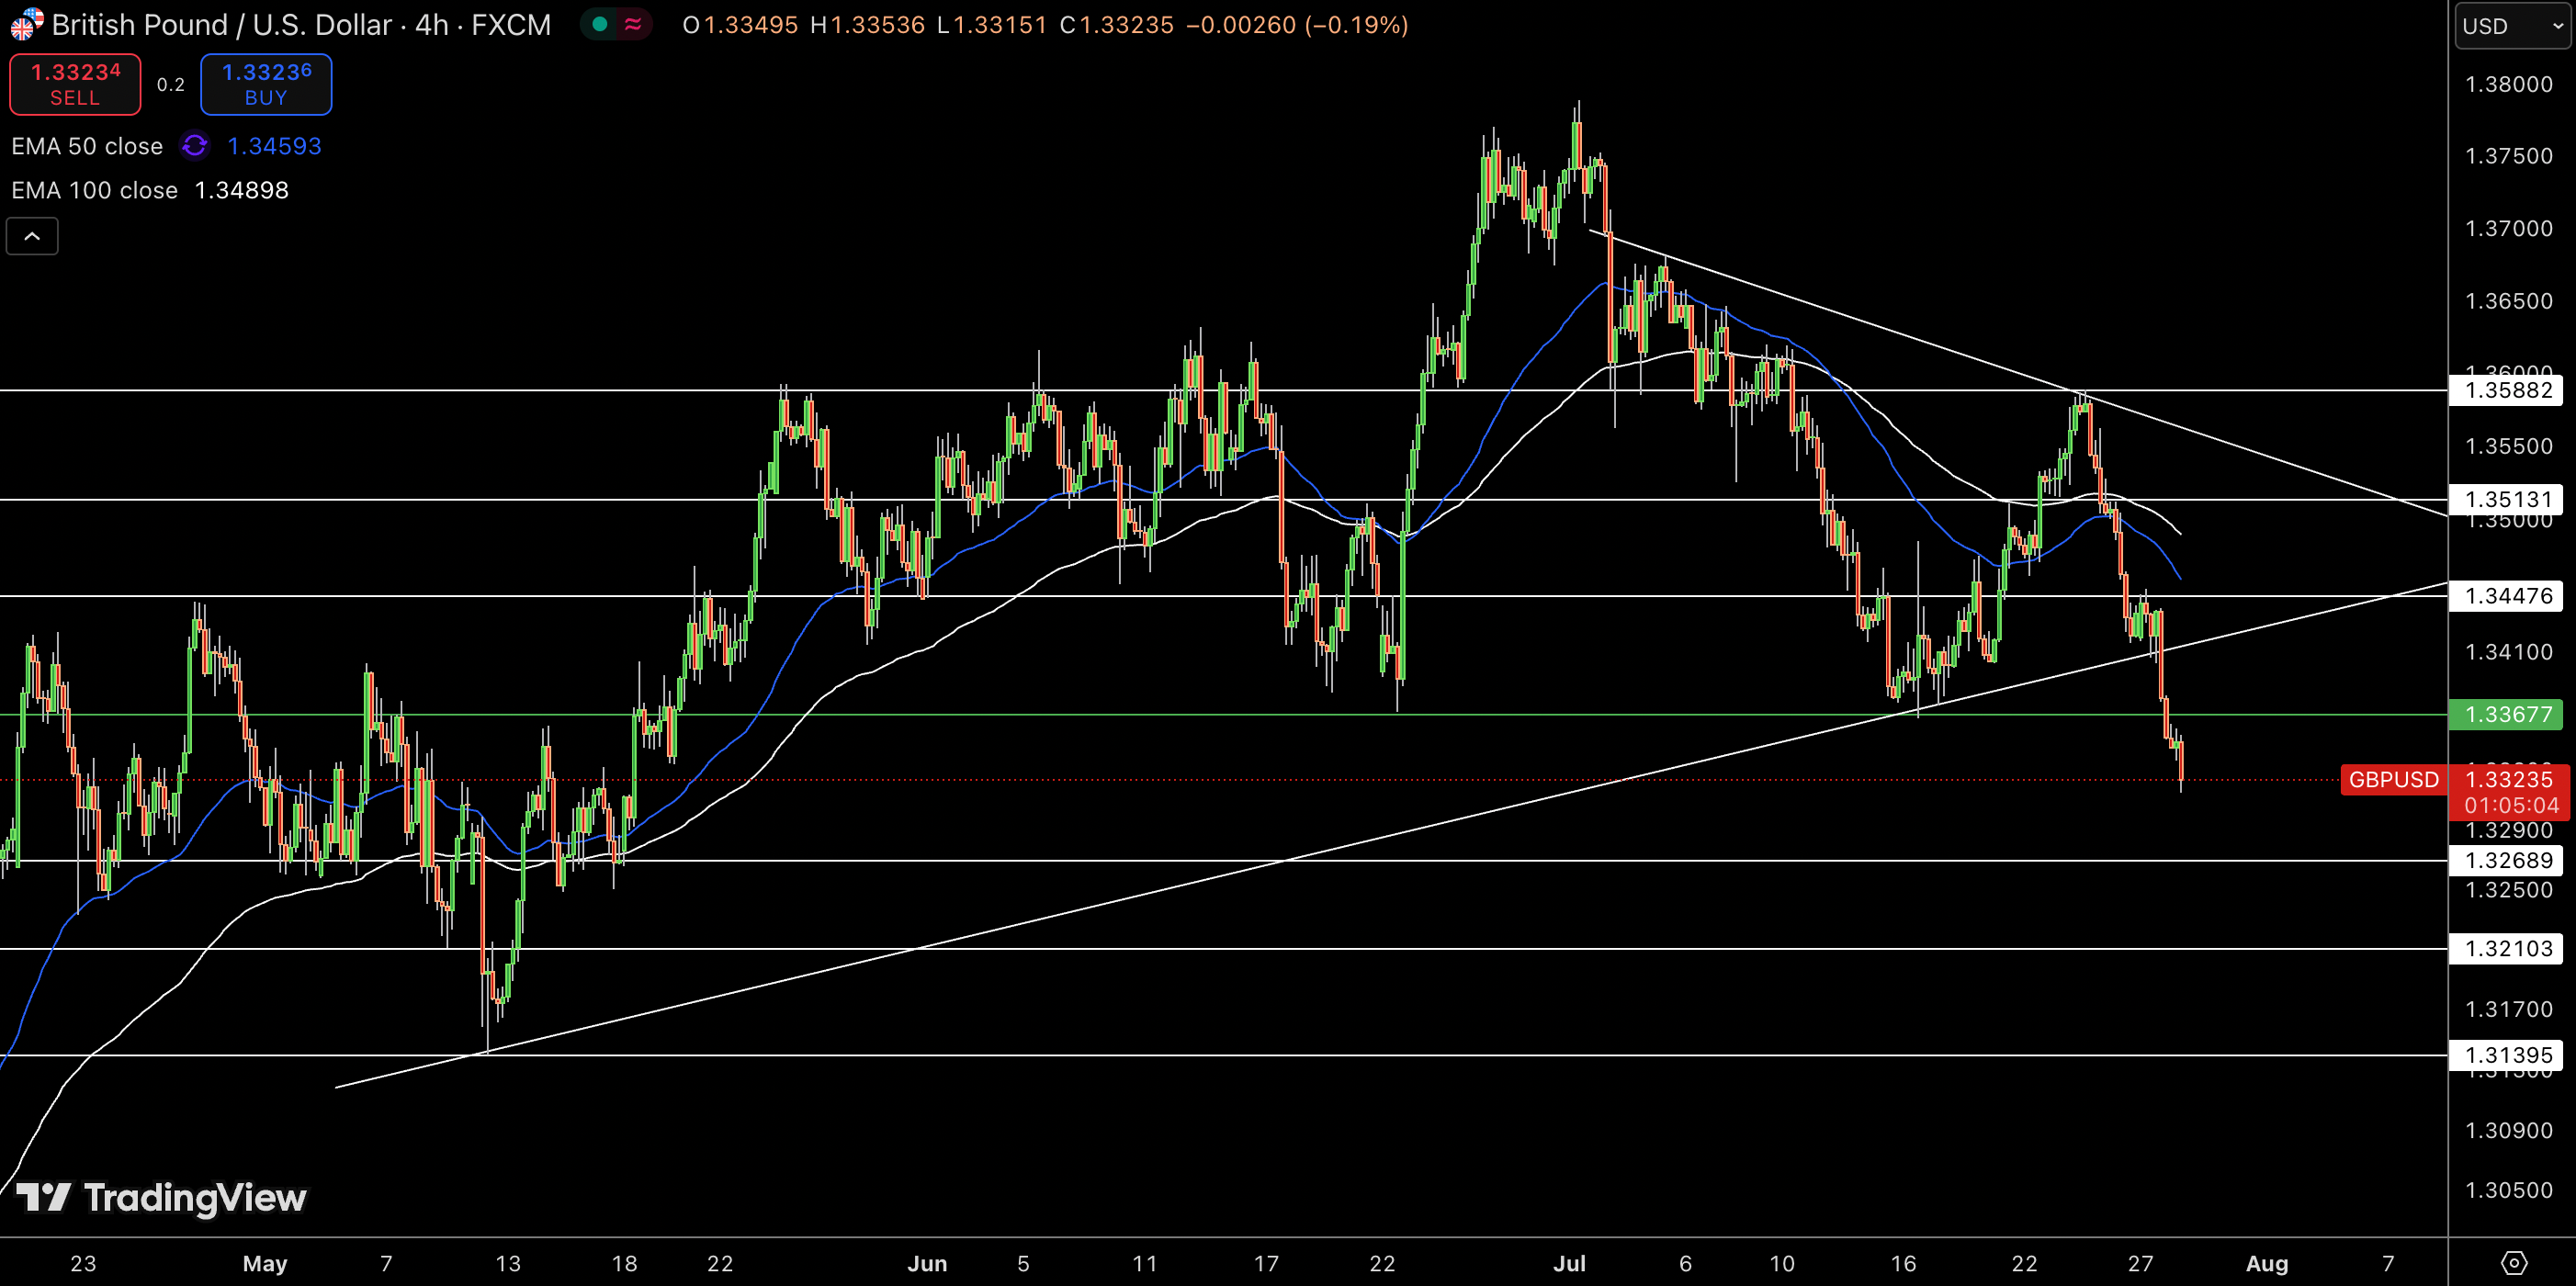Click the purple refresh icon beside EMA 50

195,146
